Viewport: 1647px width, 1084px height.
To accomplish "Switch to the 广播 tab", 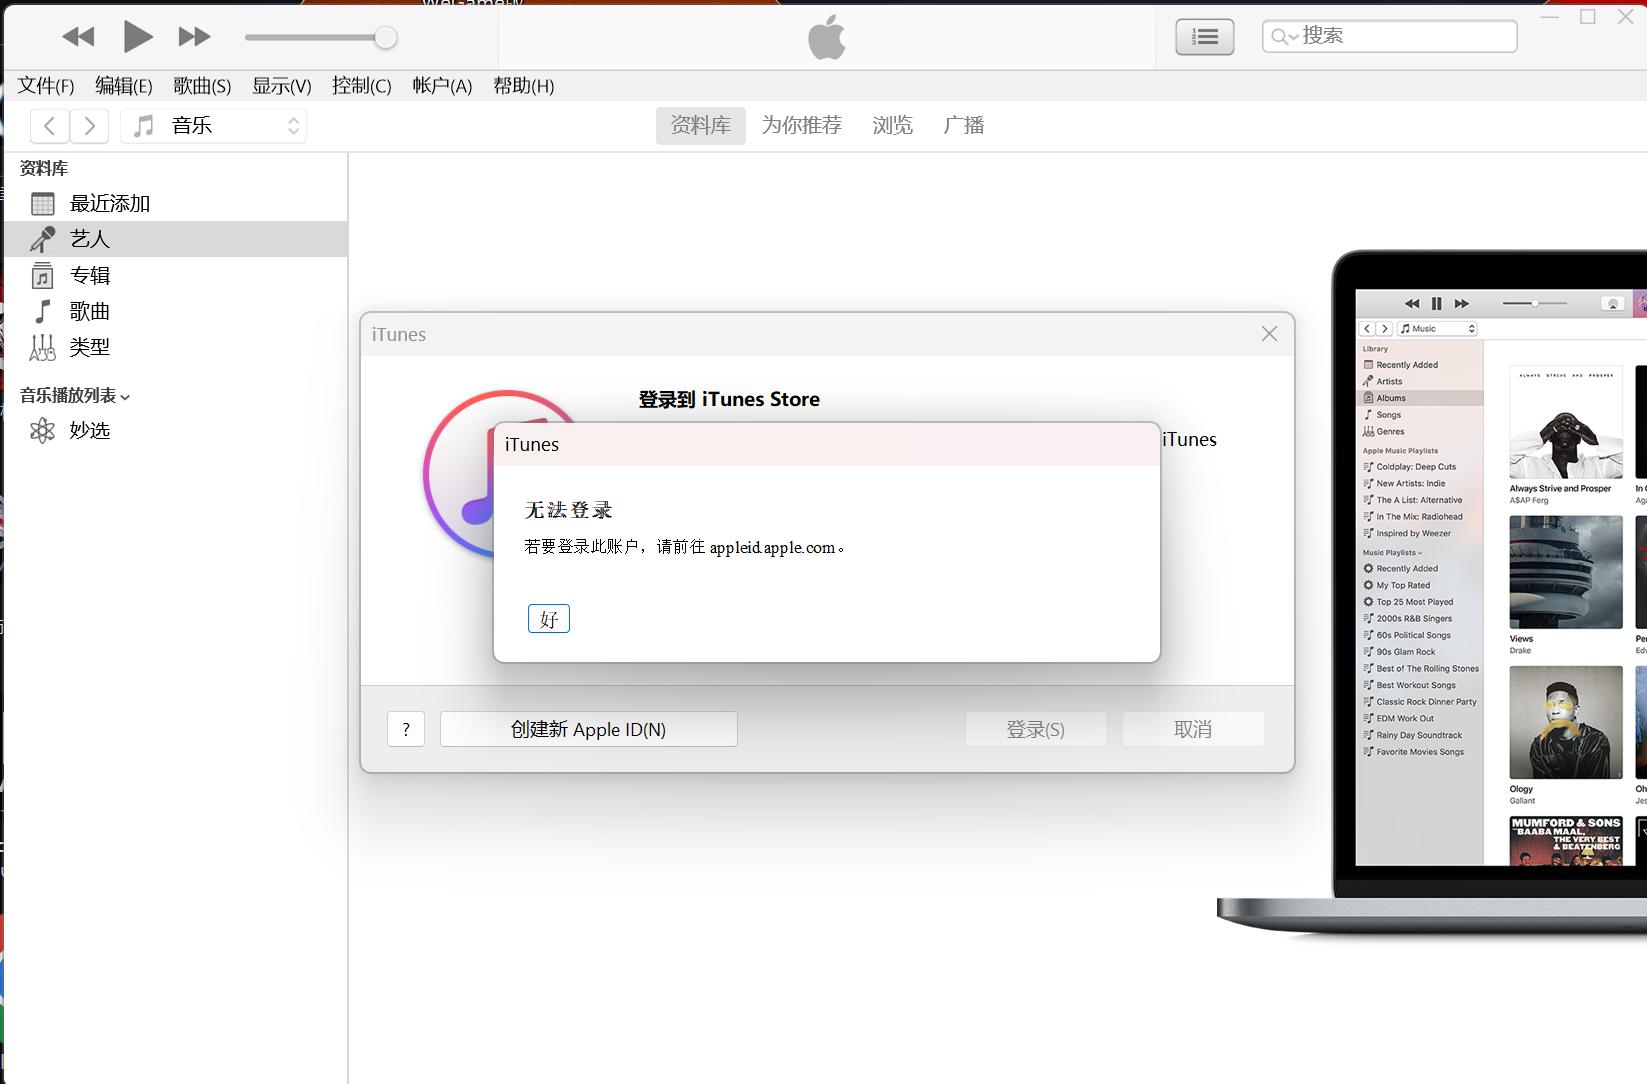I will coord(964,126).
